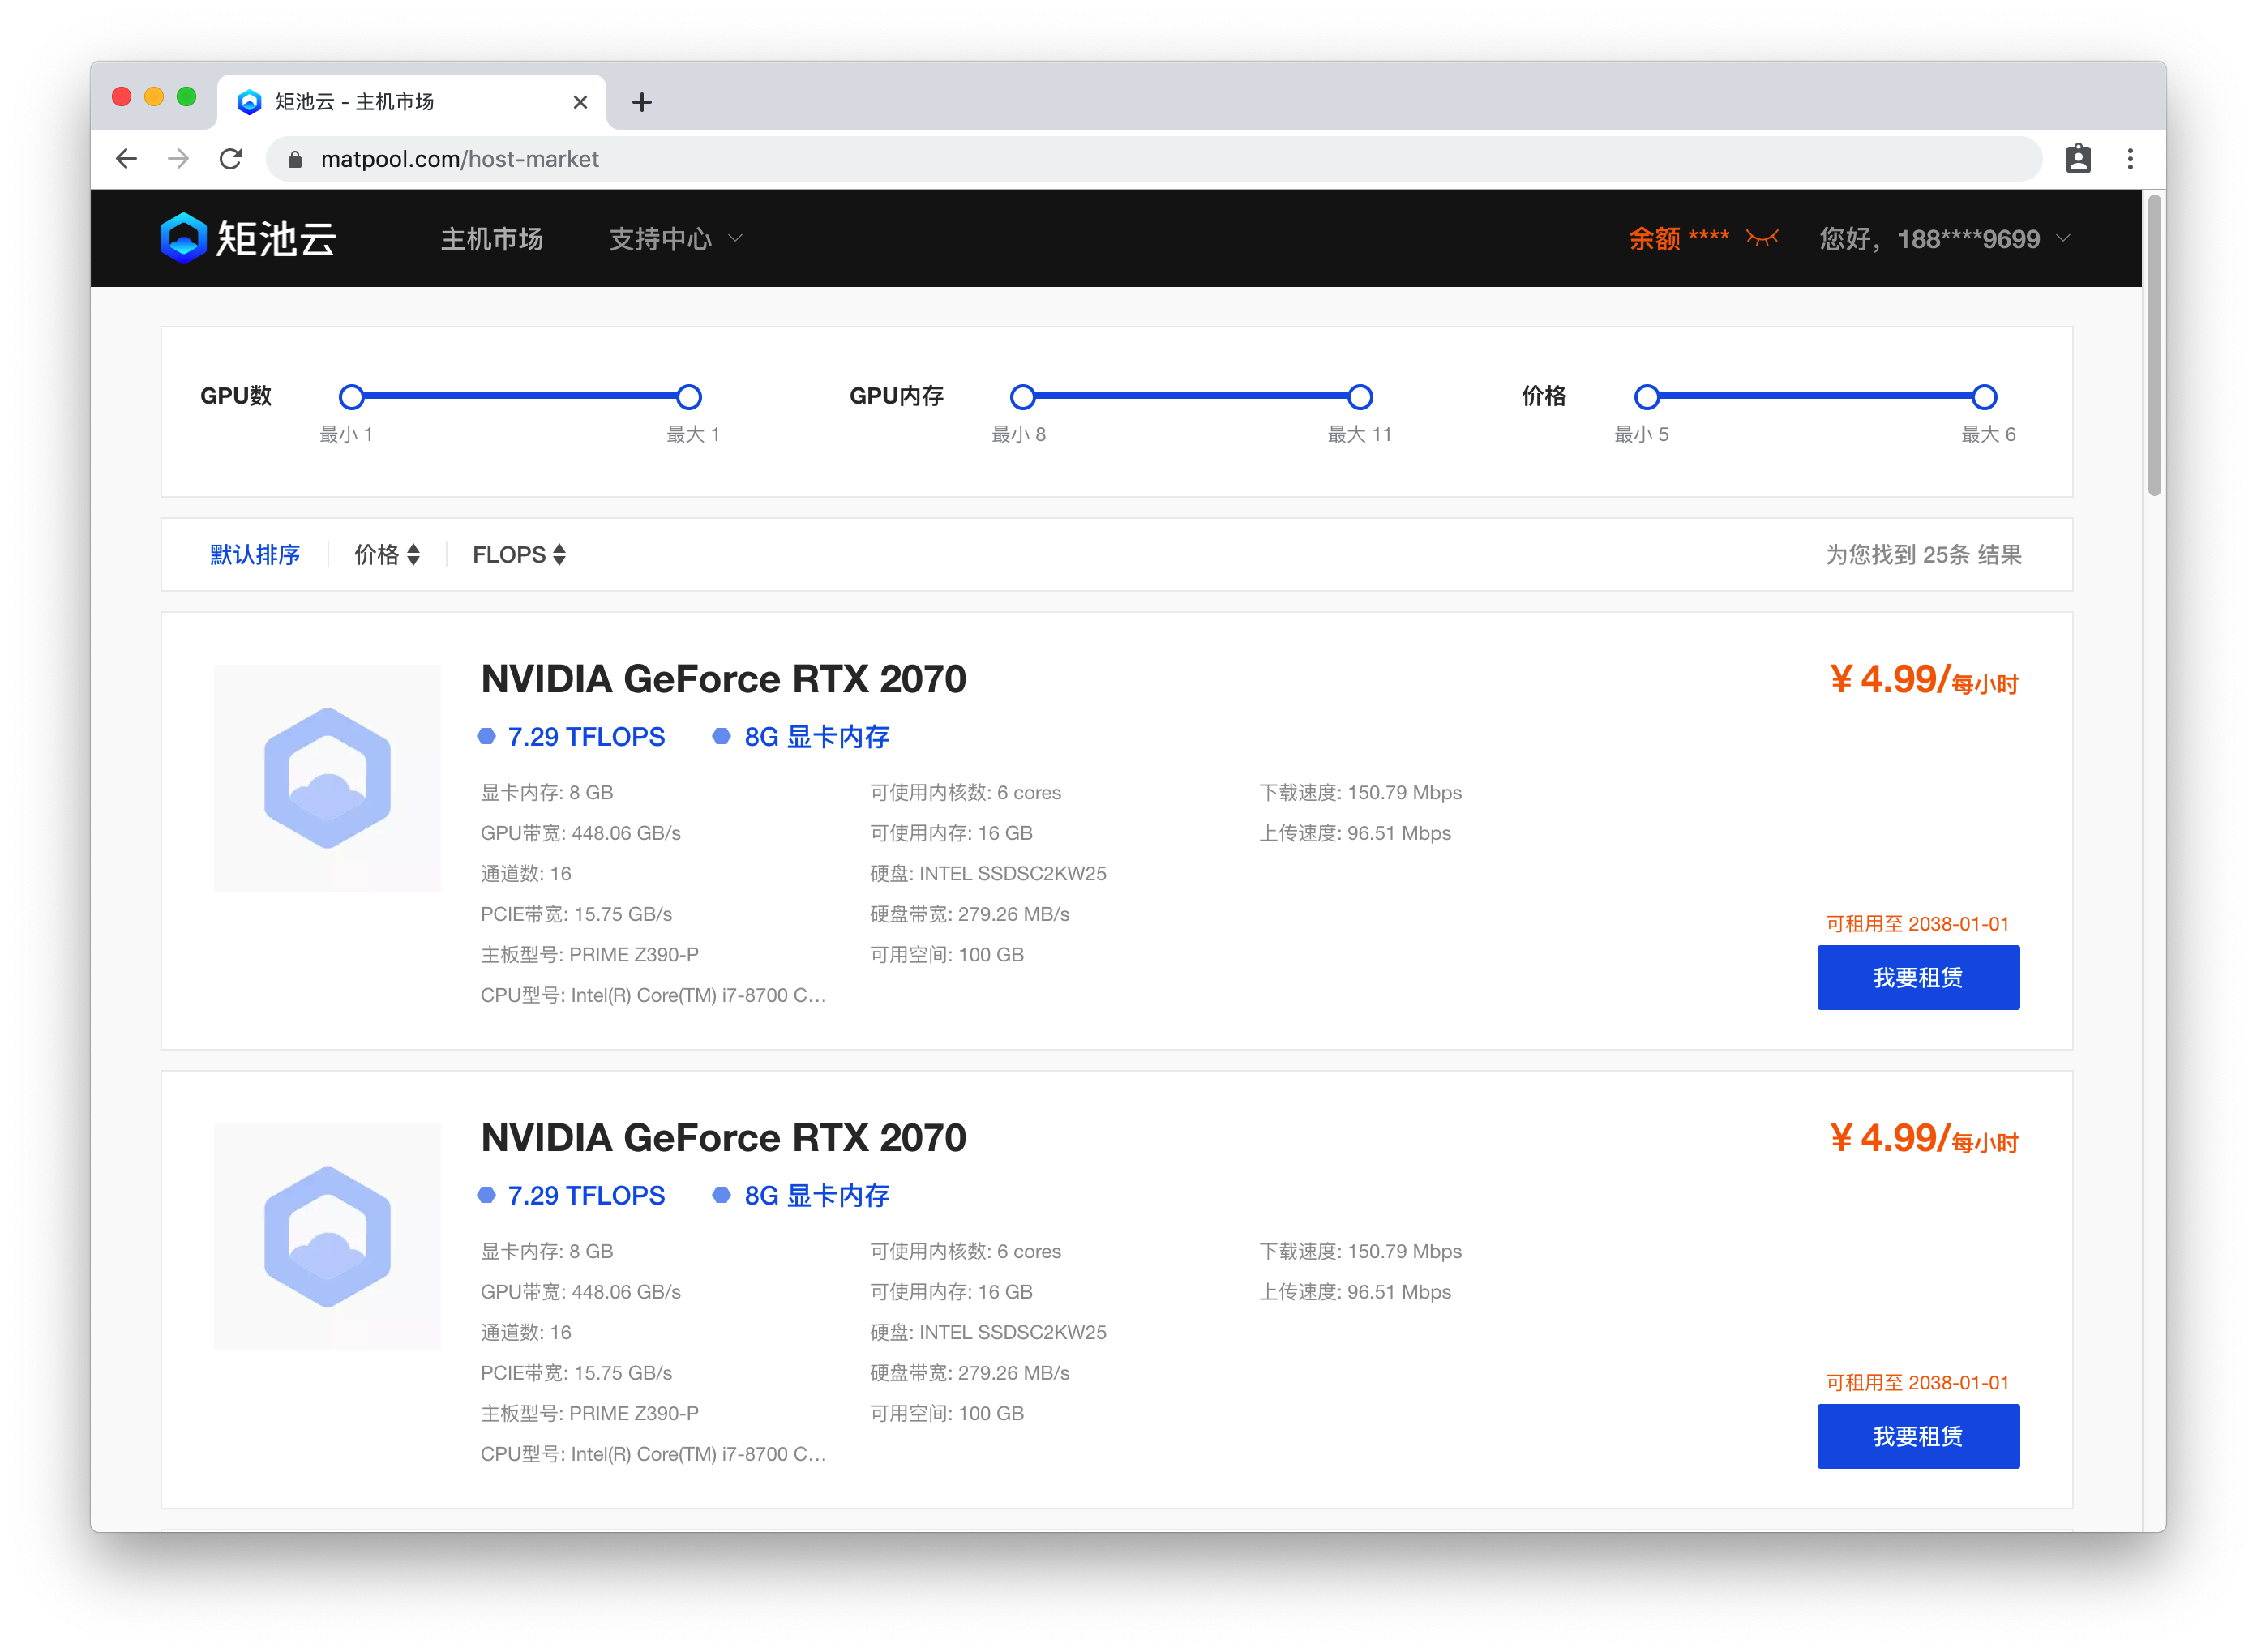Click second card's 硬盘: INTEL SSDSC2KW25 text
The image size is (2257, 1652).
pos(988,1333)
